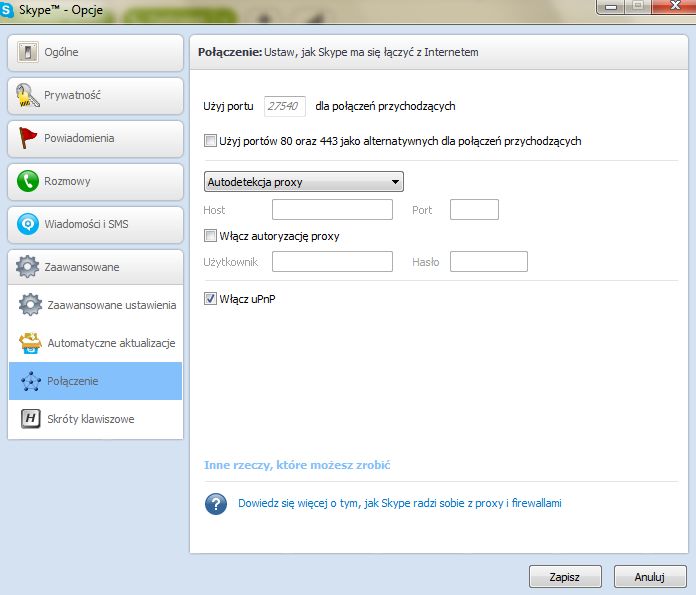This screenshot has height=595, width=696.
Task: Focus the proxy Host input field
Action: point(332,210)
